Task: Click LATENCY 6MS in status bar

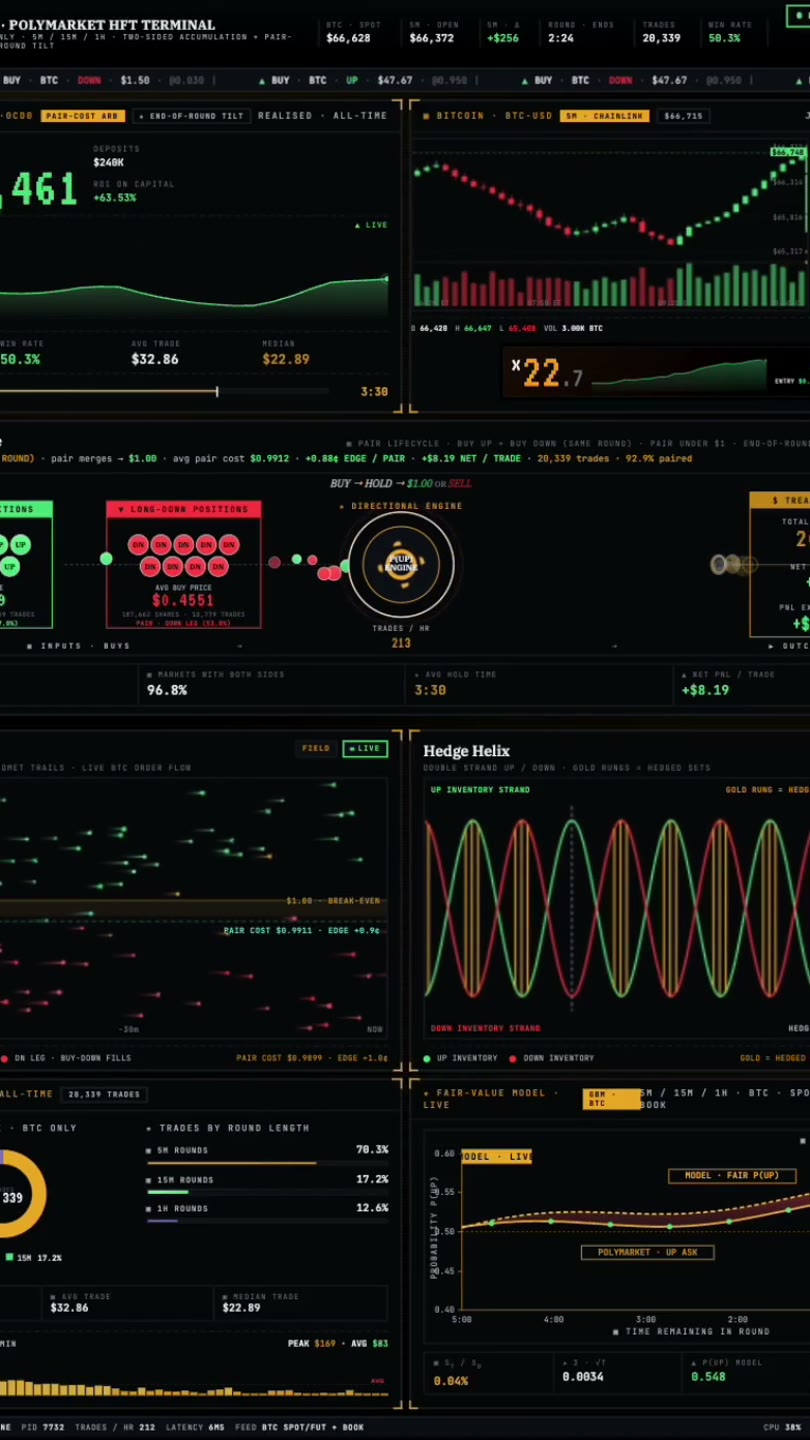Action: tap(195, 1427)
